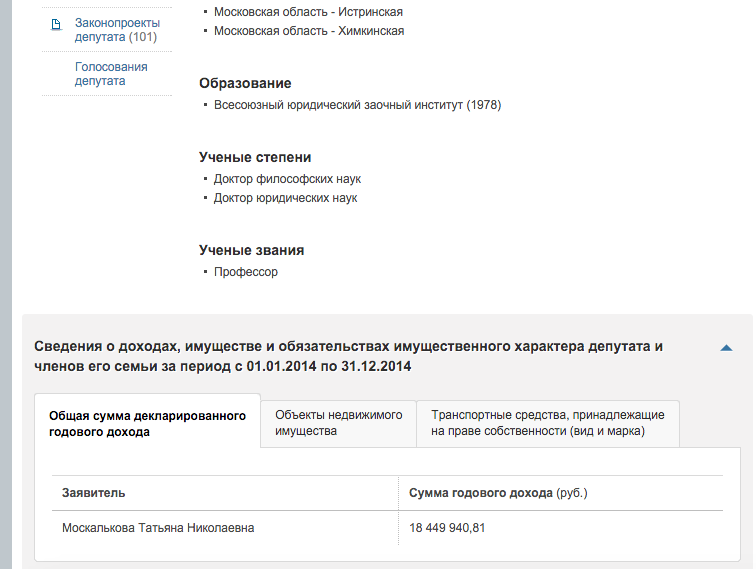Click the Заявитель column header
The width and height of the screenshot is (756, 569).
94,493
